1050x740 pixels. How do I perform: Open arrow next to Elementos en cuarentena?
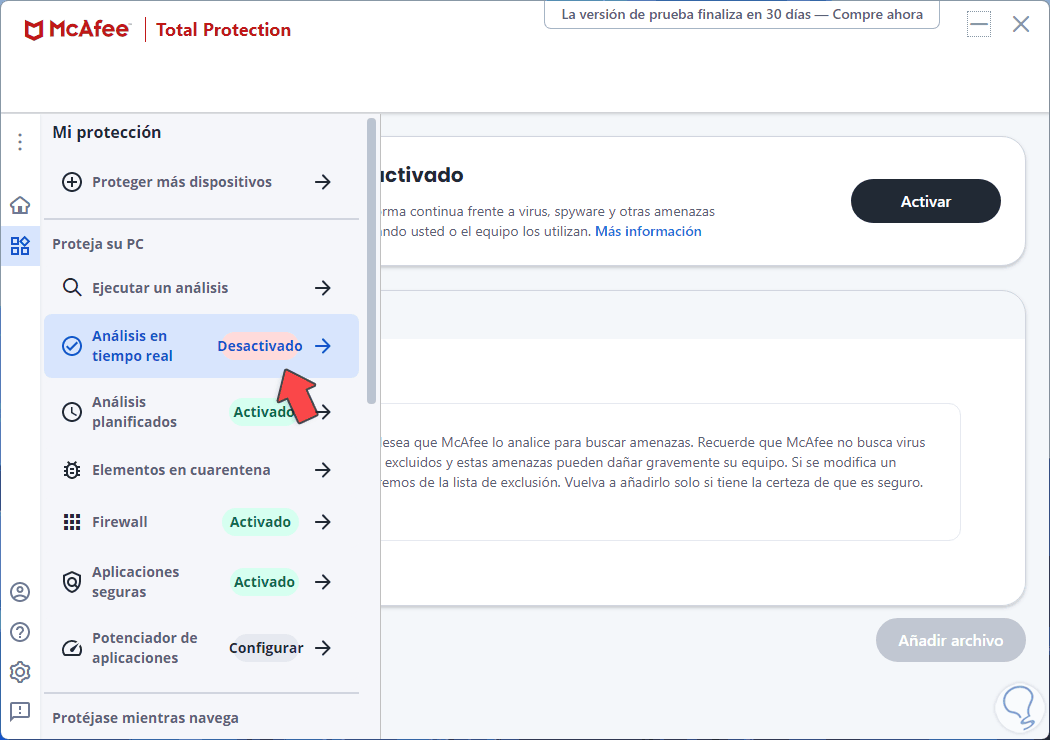323,470
